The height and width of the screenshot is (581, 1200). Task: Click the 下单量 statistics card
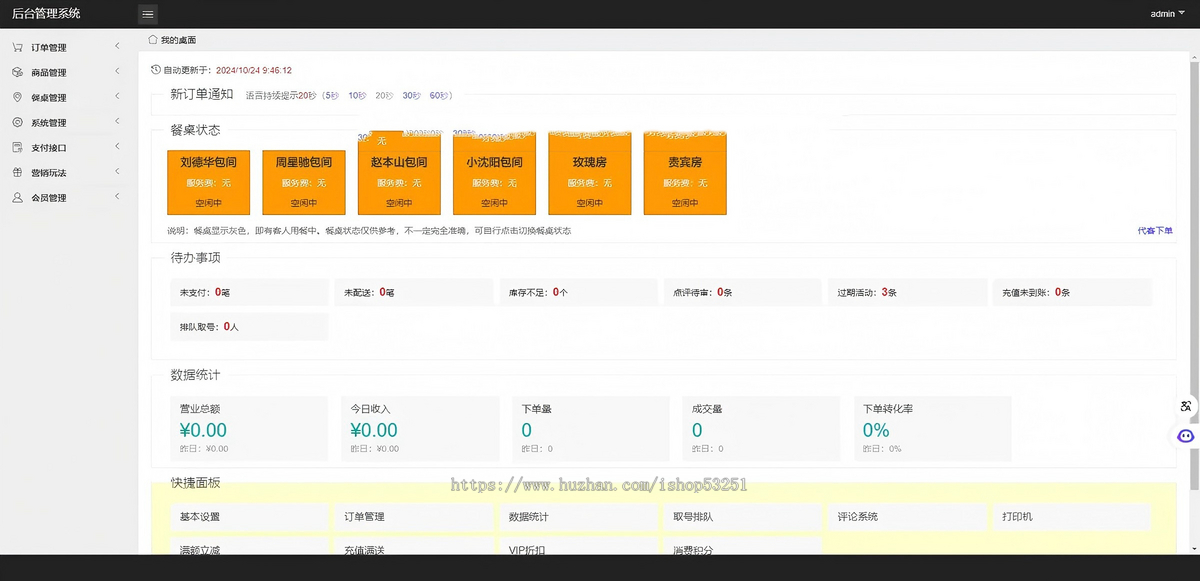click(592, 428)
